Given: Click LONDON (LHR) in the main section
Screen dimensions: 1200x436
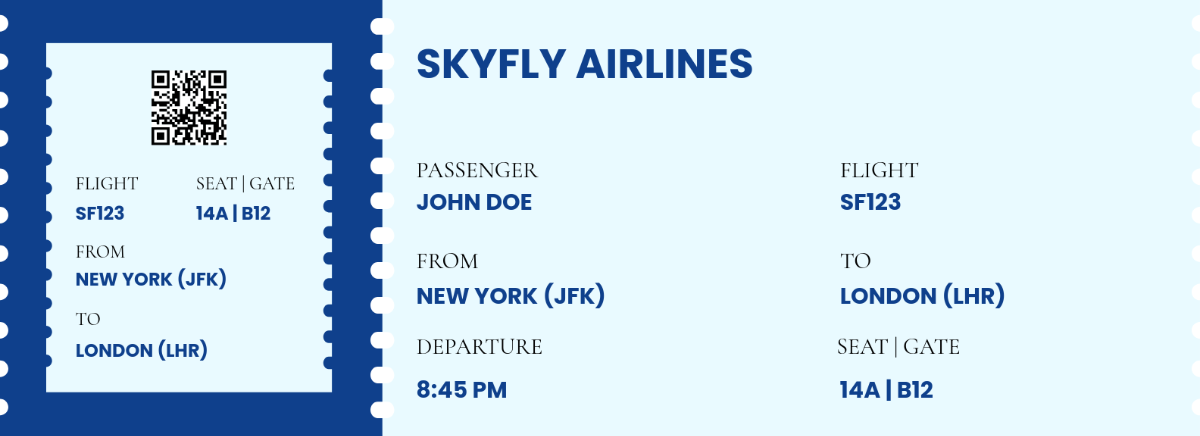Looking at the screenshot, I should pos(922,296).
